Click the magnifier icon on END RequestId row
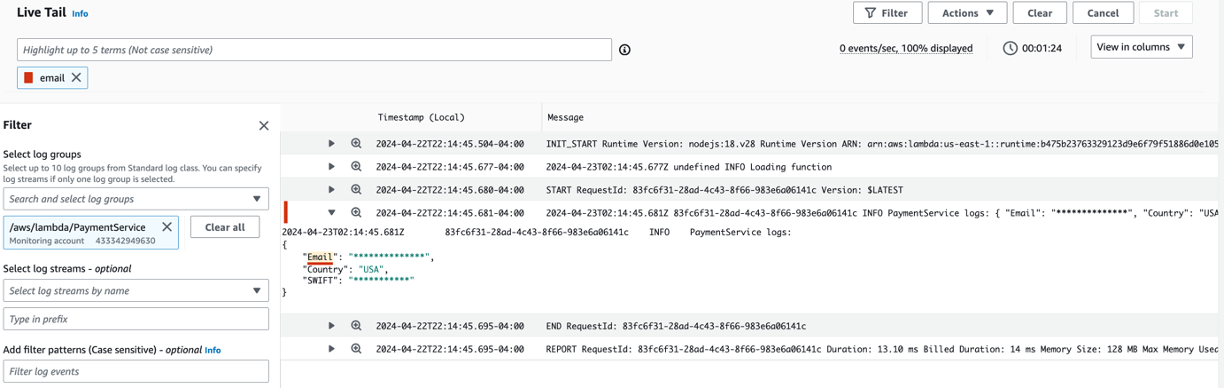1224x388 pixels. tap(356, 326)
